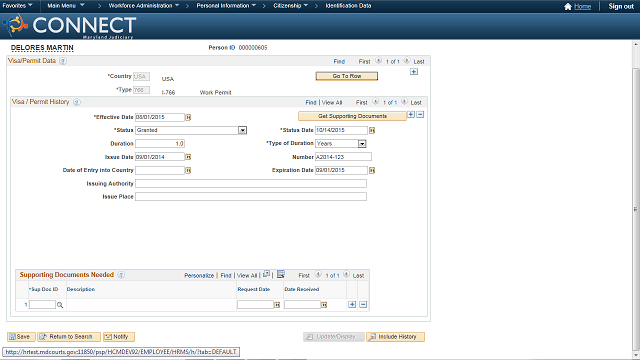This screenshot has width=640, height=360.
Task: Open the Workforce Administration breadcrumb menu
Action: [x=144, y=6]
